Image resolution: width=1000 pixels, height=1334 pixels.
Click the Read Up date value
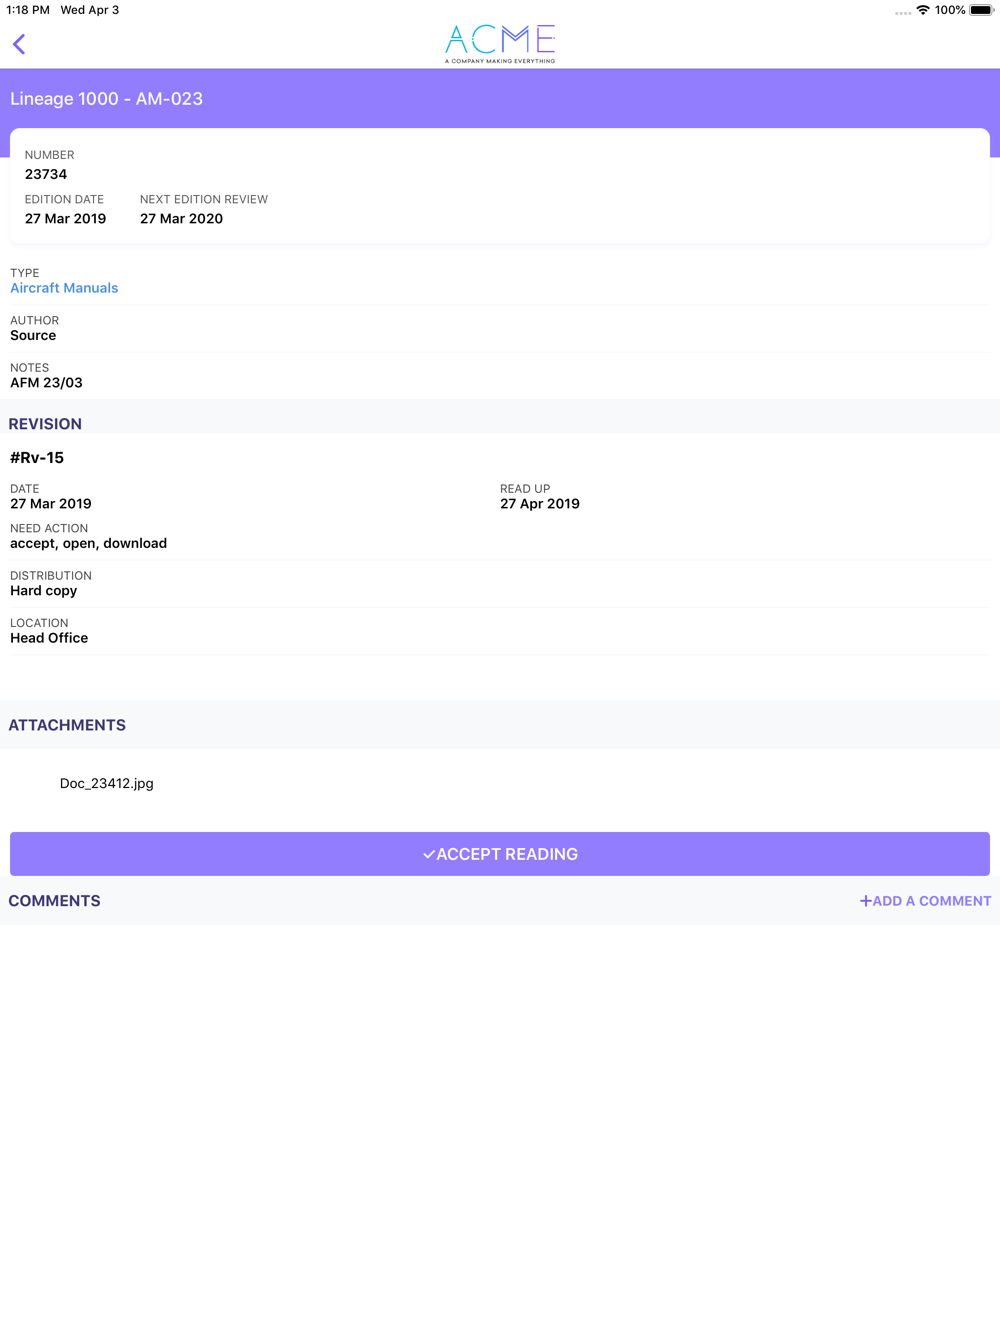[x=540, y=504]
